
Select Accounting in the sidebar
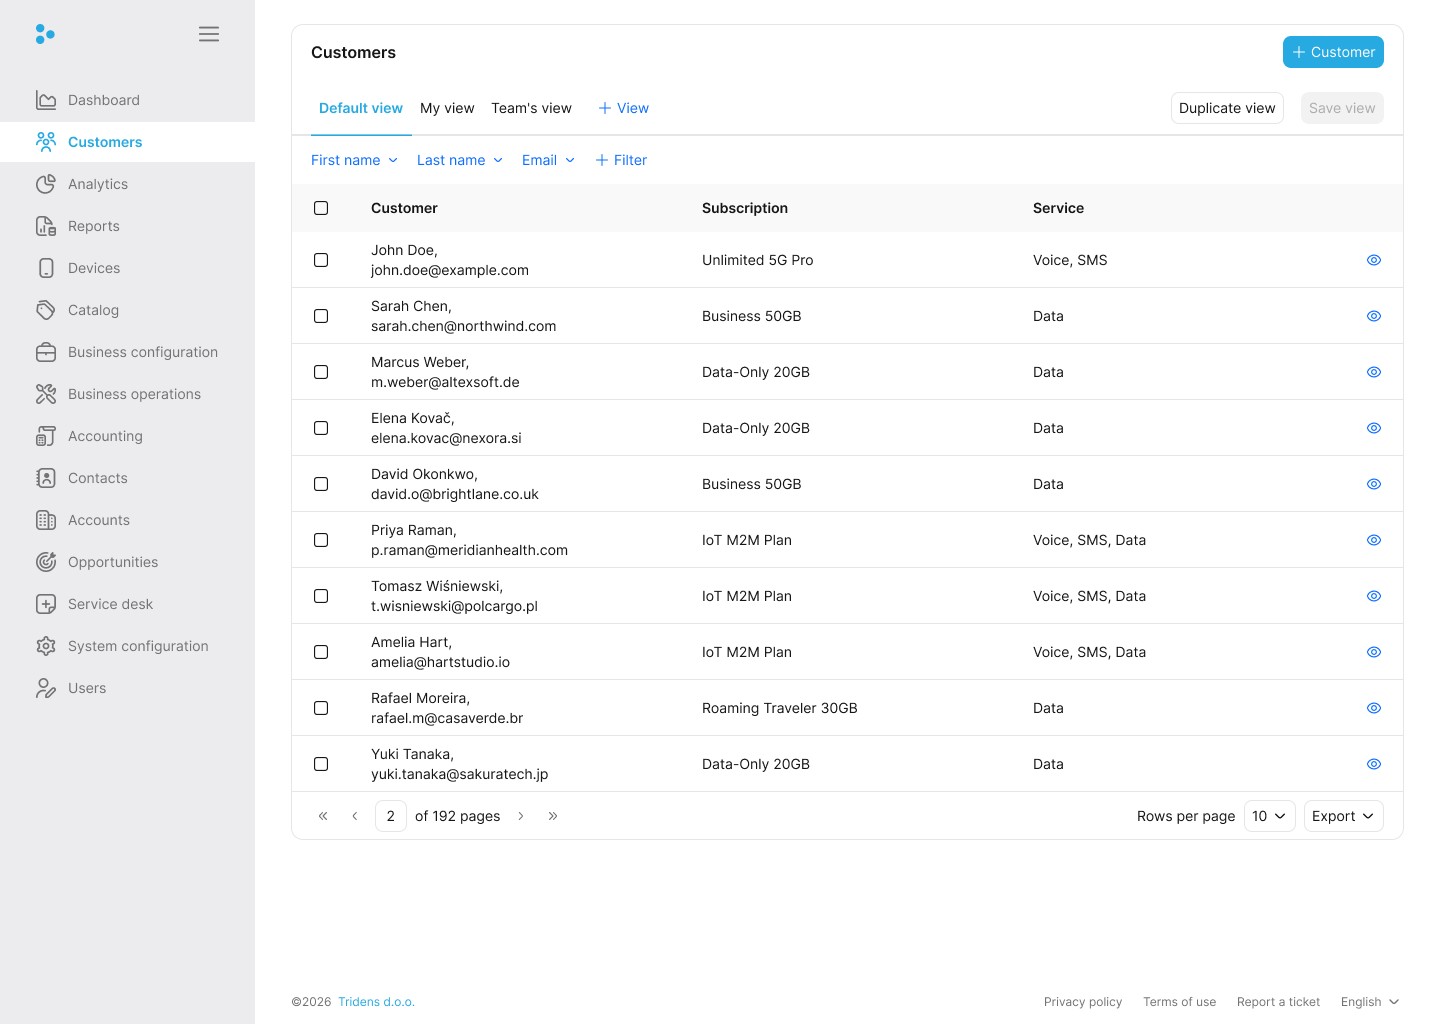(x=104, y=436)
